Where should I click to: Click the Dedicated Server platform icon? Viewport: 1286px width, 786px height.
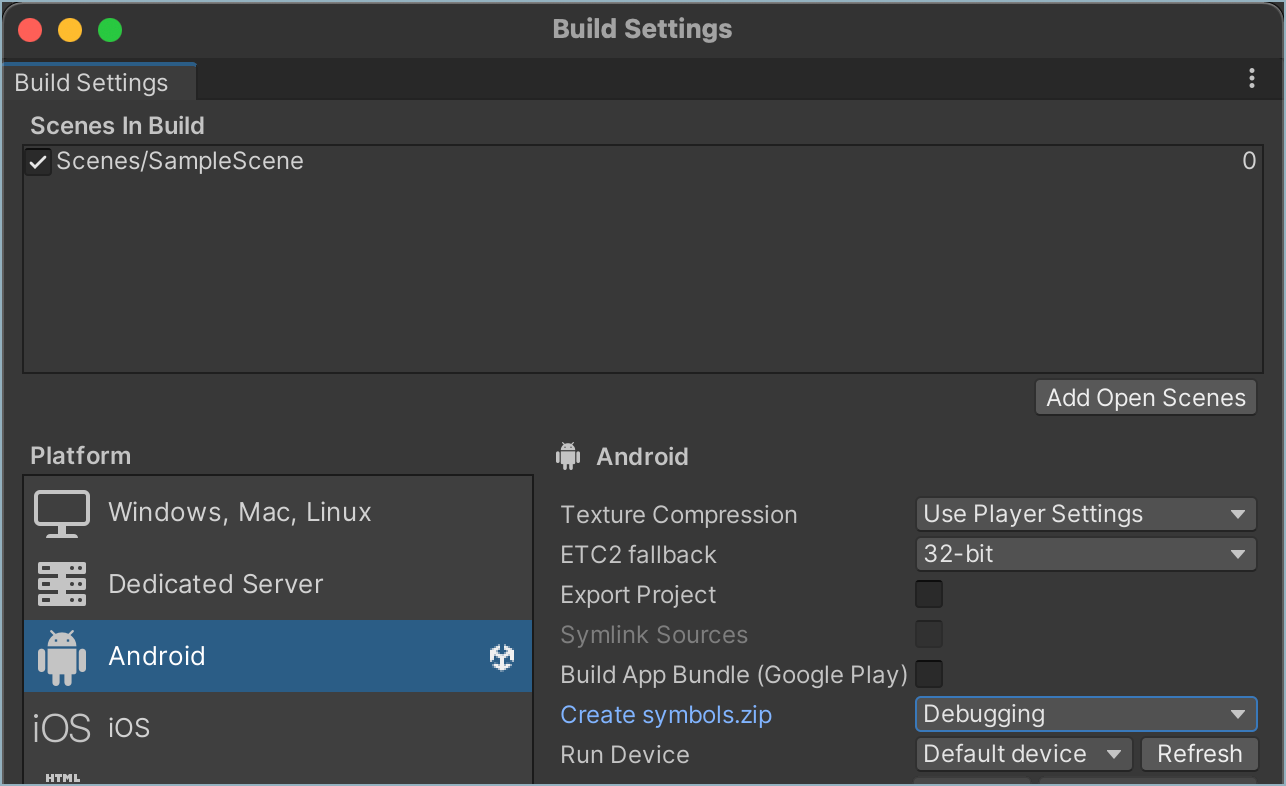click(x=62, y=584)
